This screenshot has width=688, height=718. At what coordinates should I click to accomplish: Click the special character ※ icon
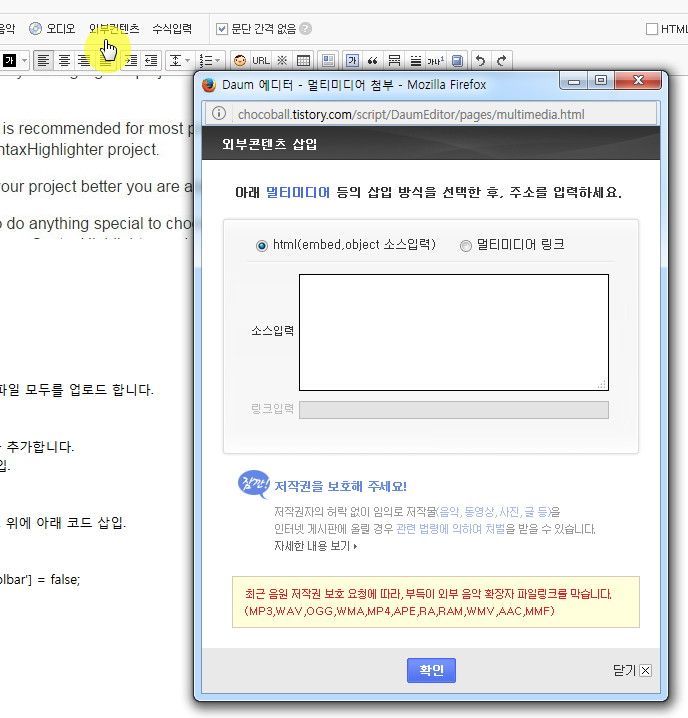(x=282, y=60)
